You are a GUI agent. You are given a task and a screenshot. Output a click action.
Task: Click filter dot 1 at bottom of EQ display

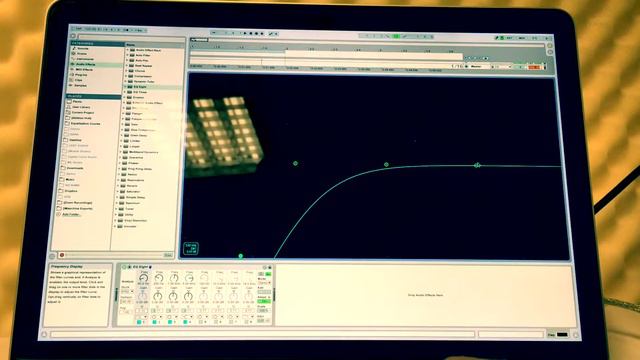(241, 256)
